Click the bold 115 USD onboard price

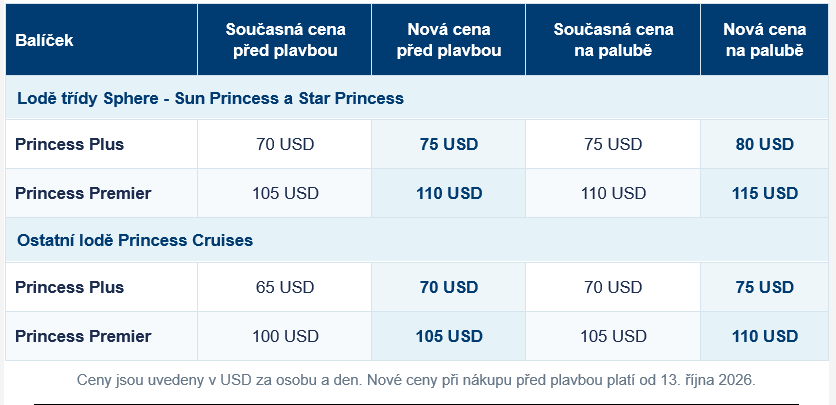click(765, 193)
